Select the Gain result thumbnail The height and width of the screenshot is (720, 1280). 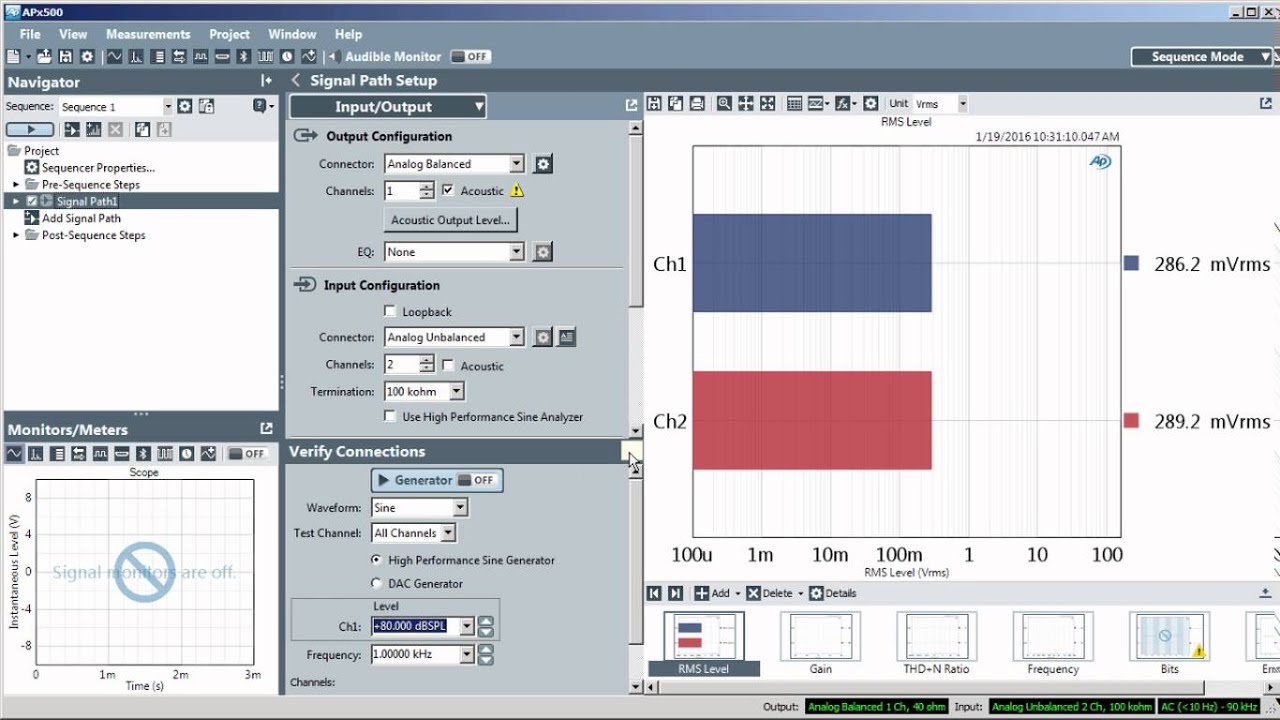(x=821, y=645)
